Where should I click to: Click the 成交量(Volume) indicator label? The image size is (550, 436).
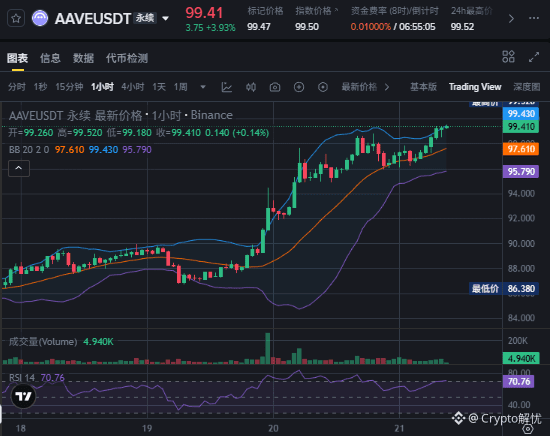(x=43, y=342)
